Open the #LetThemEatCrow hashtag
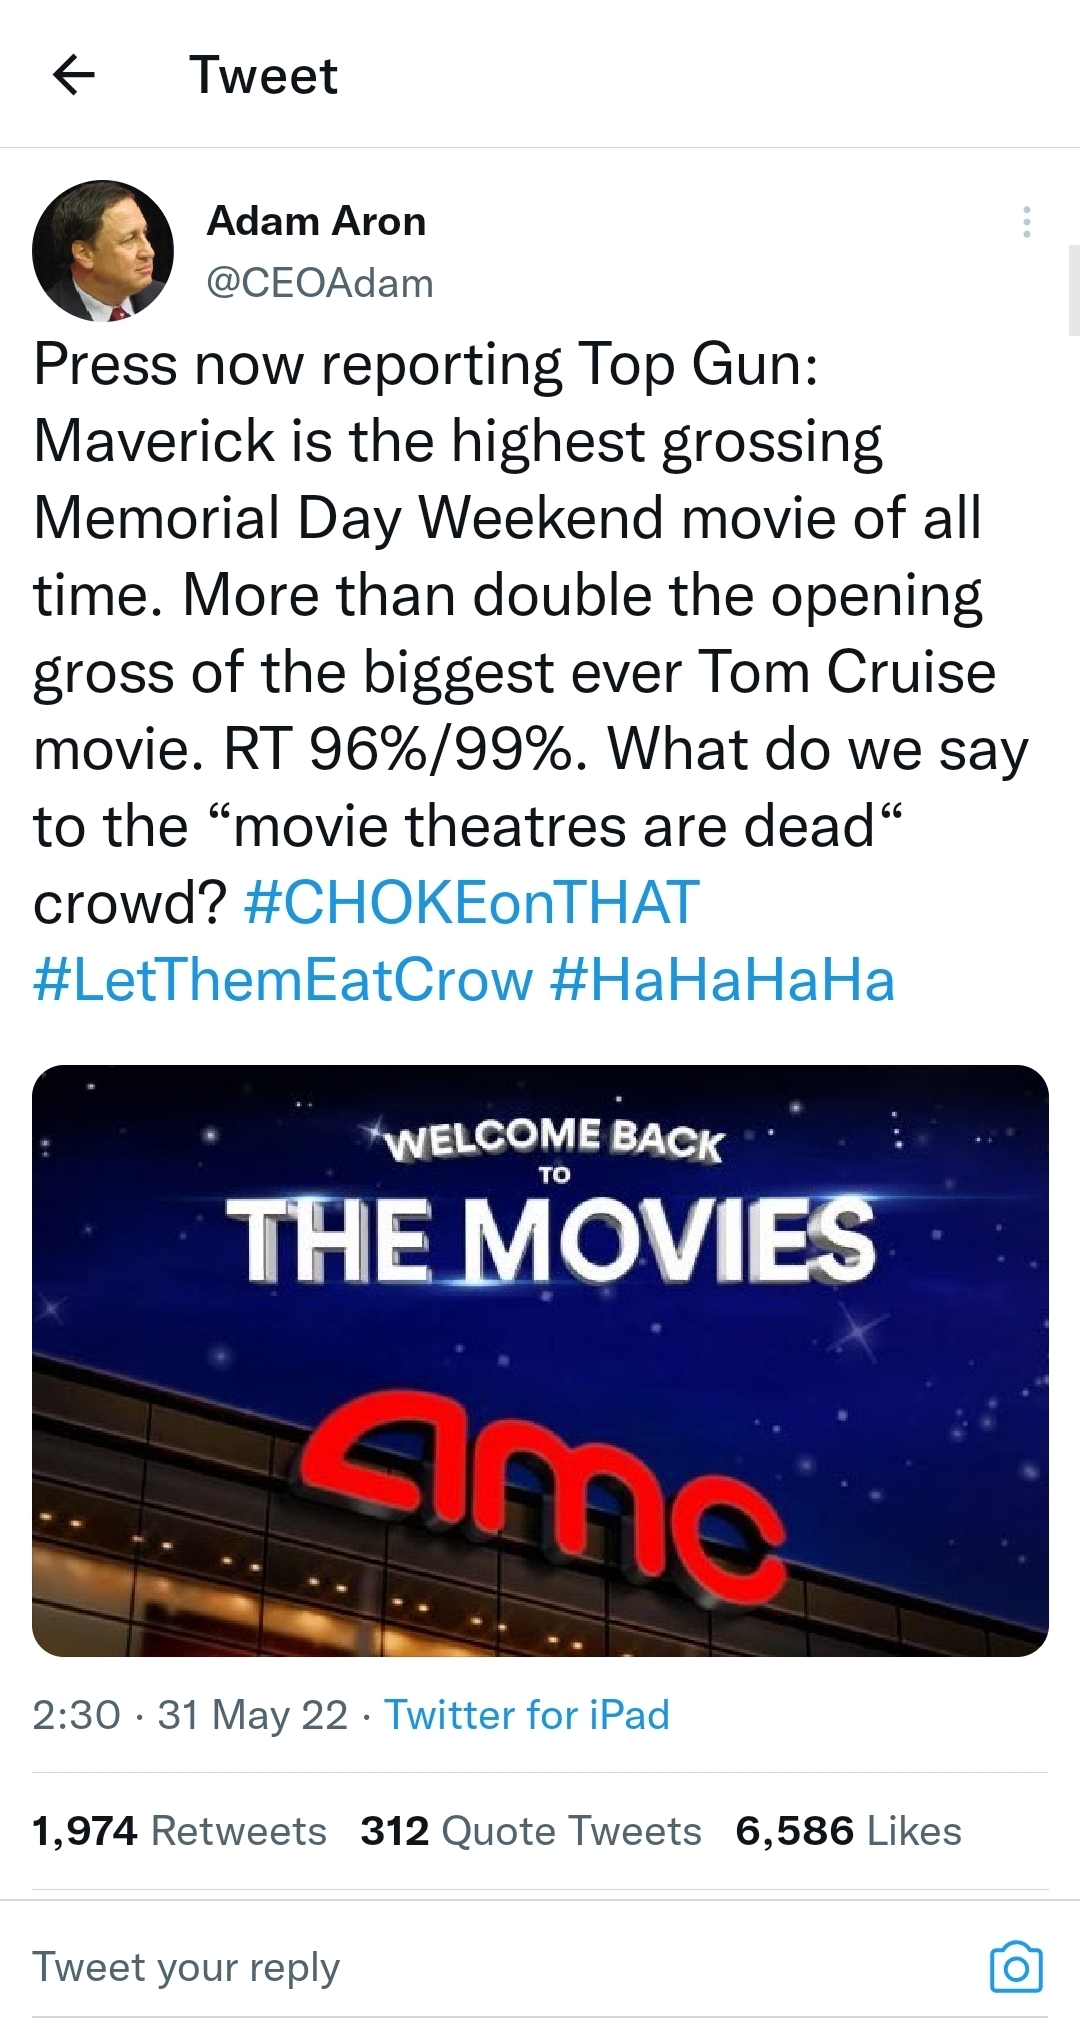The height and width of the screenshot is (2032, 1080). pos(283,979)
